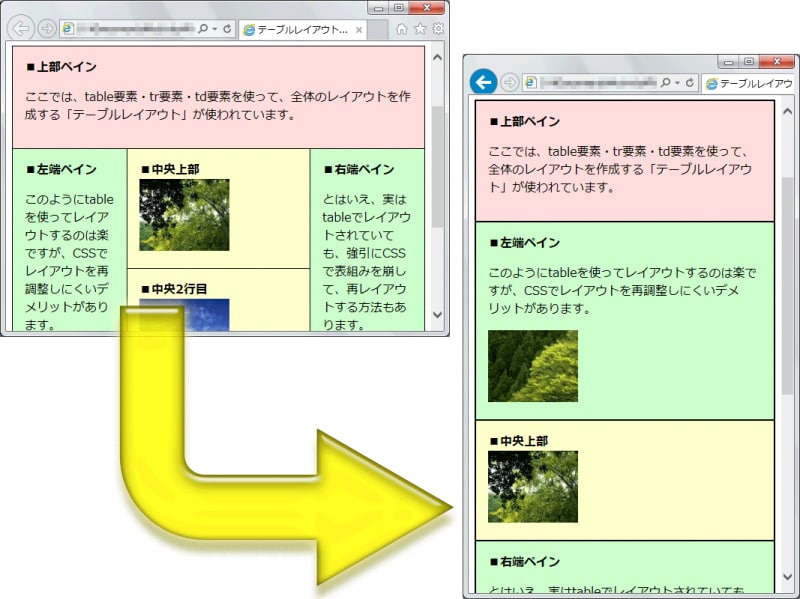The height and width of the screenshot is (599, 800).
Task: Click the Forward arrow in the left window
Action: click(x=47, y=28)
